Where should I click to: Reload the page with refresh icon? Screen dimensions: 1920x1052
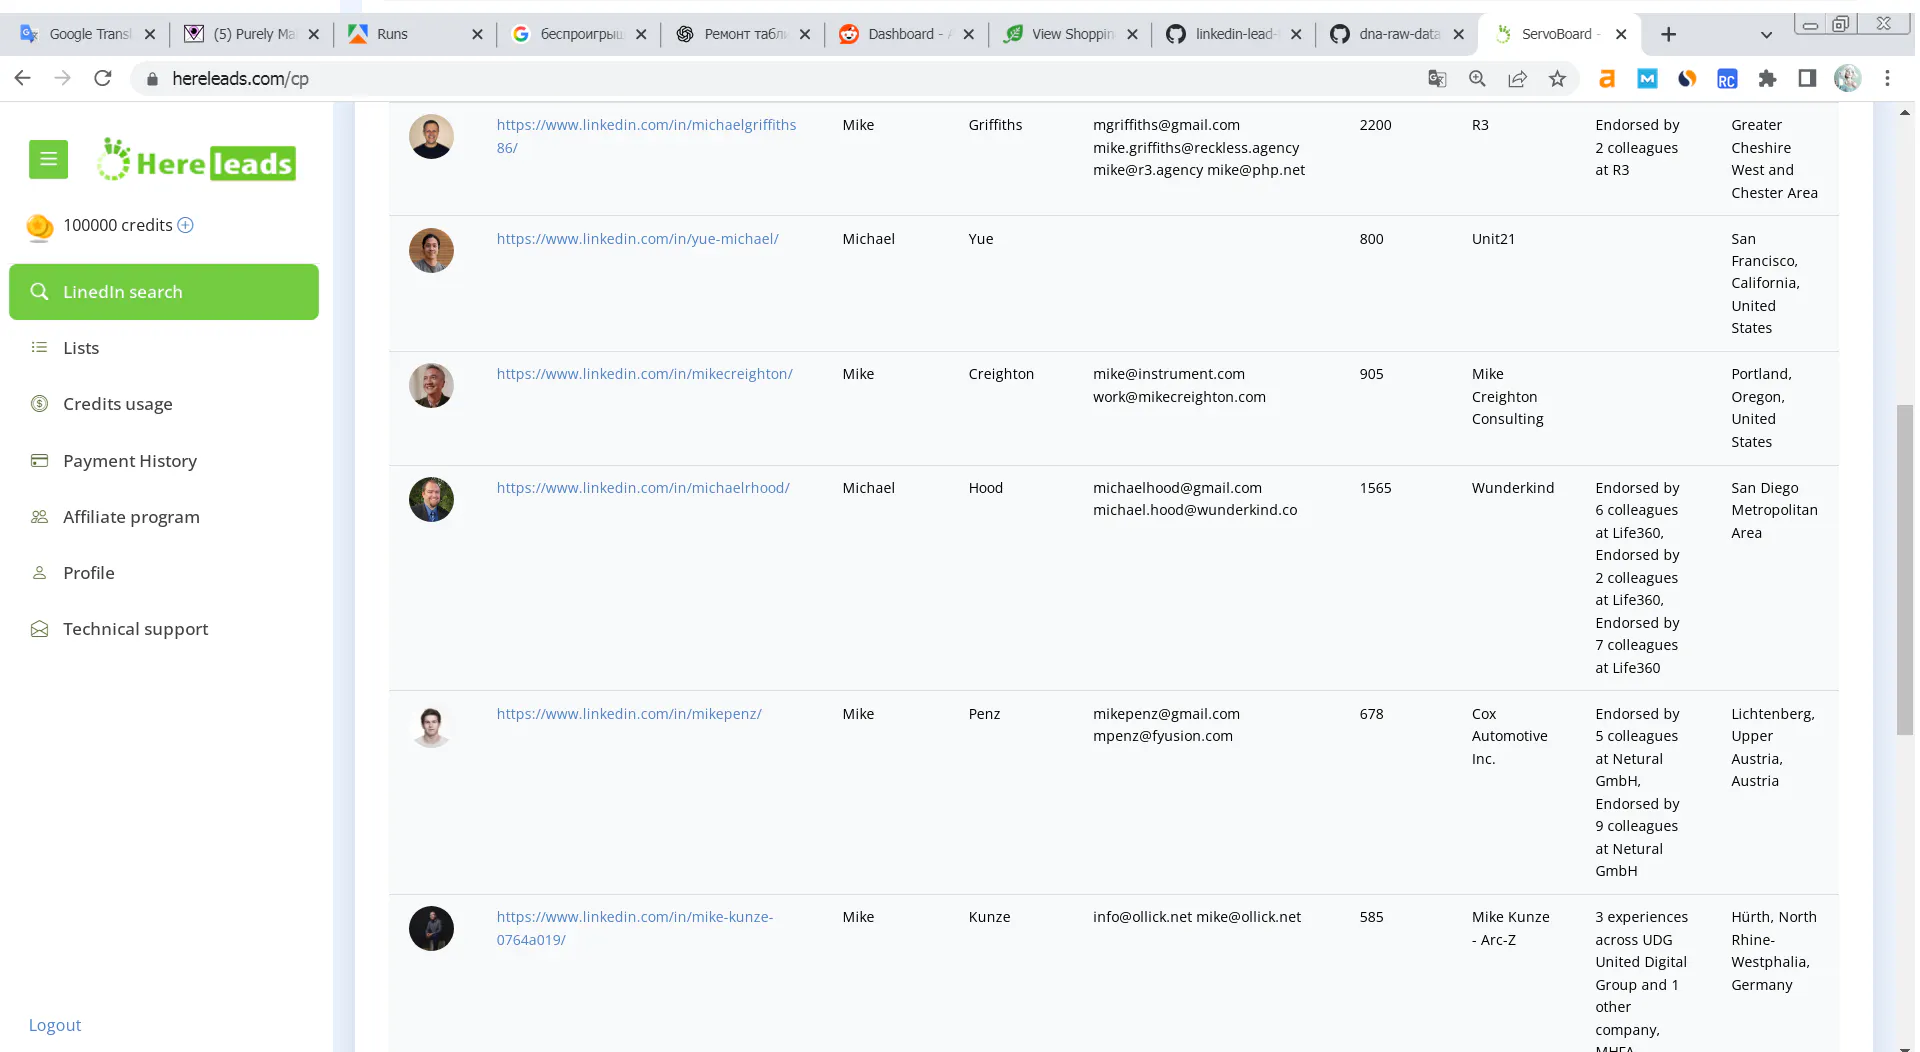(x=102, y=78)
